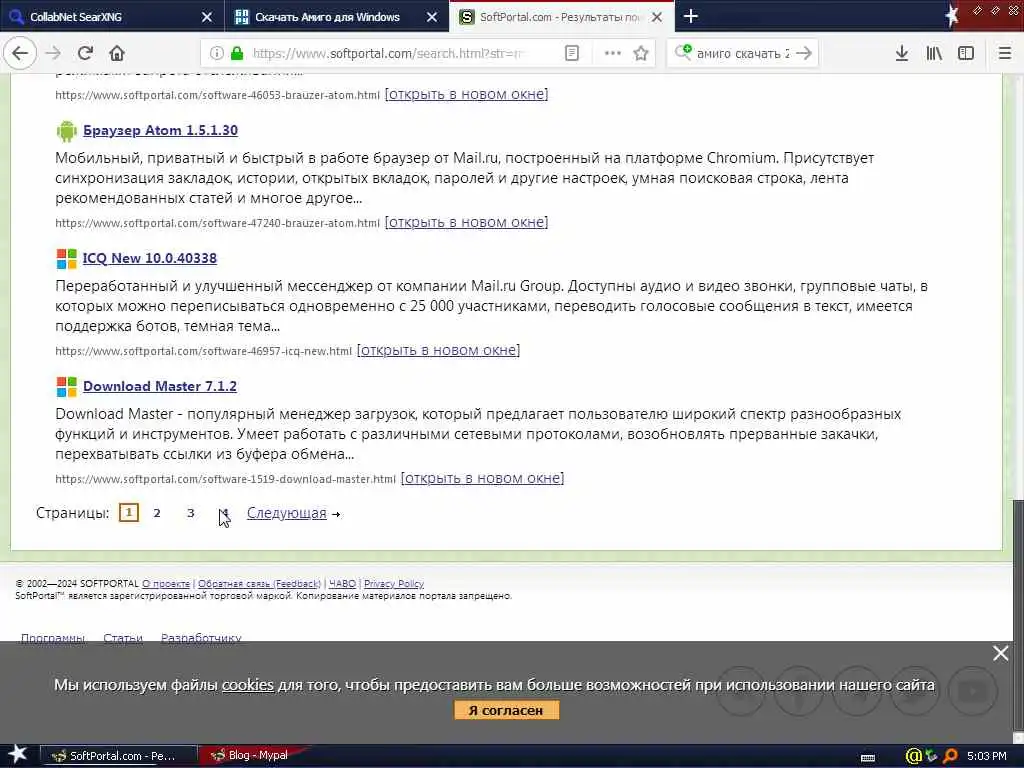This screenshot has height=768, width=1024.
Task: Open О проекте footer link
Action: [x=166, y=584]
